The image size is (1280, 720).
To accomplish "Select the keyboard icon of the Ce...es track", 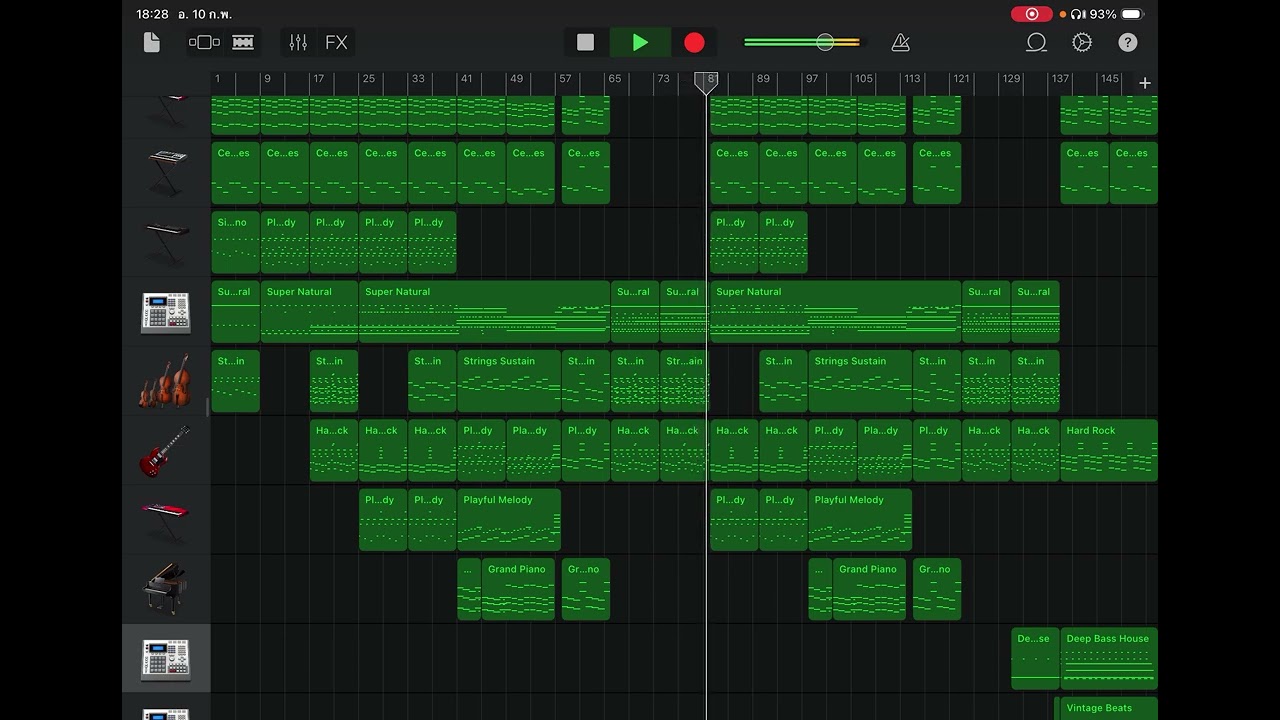I will click(x=167, y=171).
